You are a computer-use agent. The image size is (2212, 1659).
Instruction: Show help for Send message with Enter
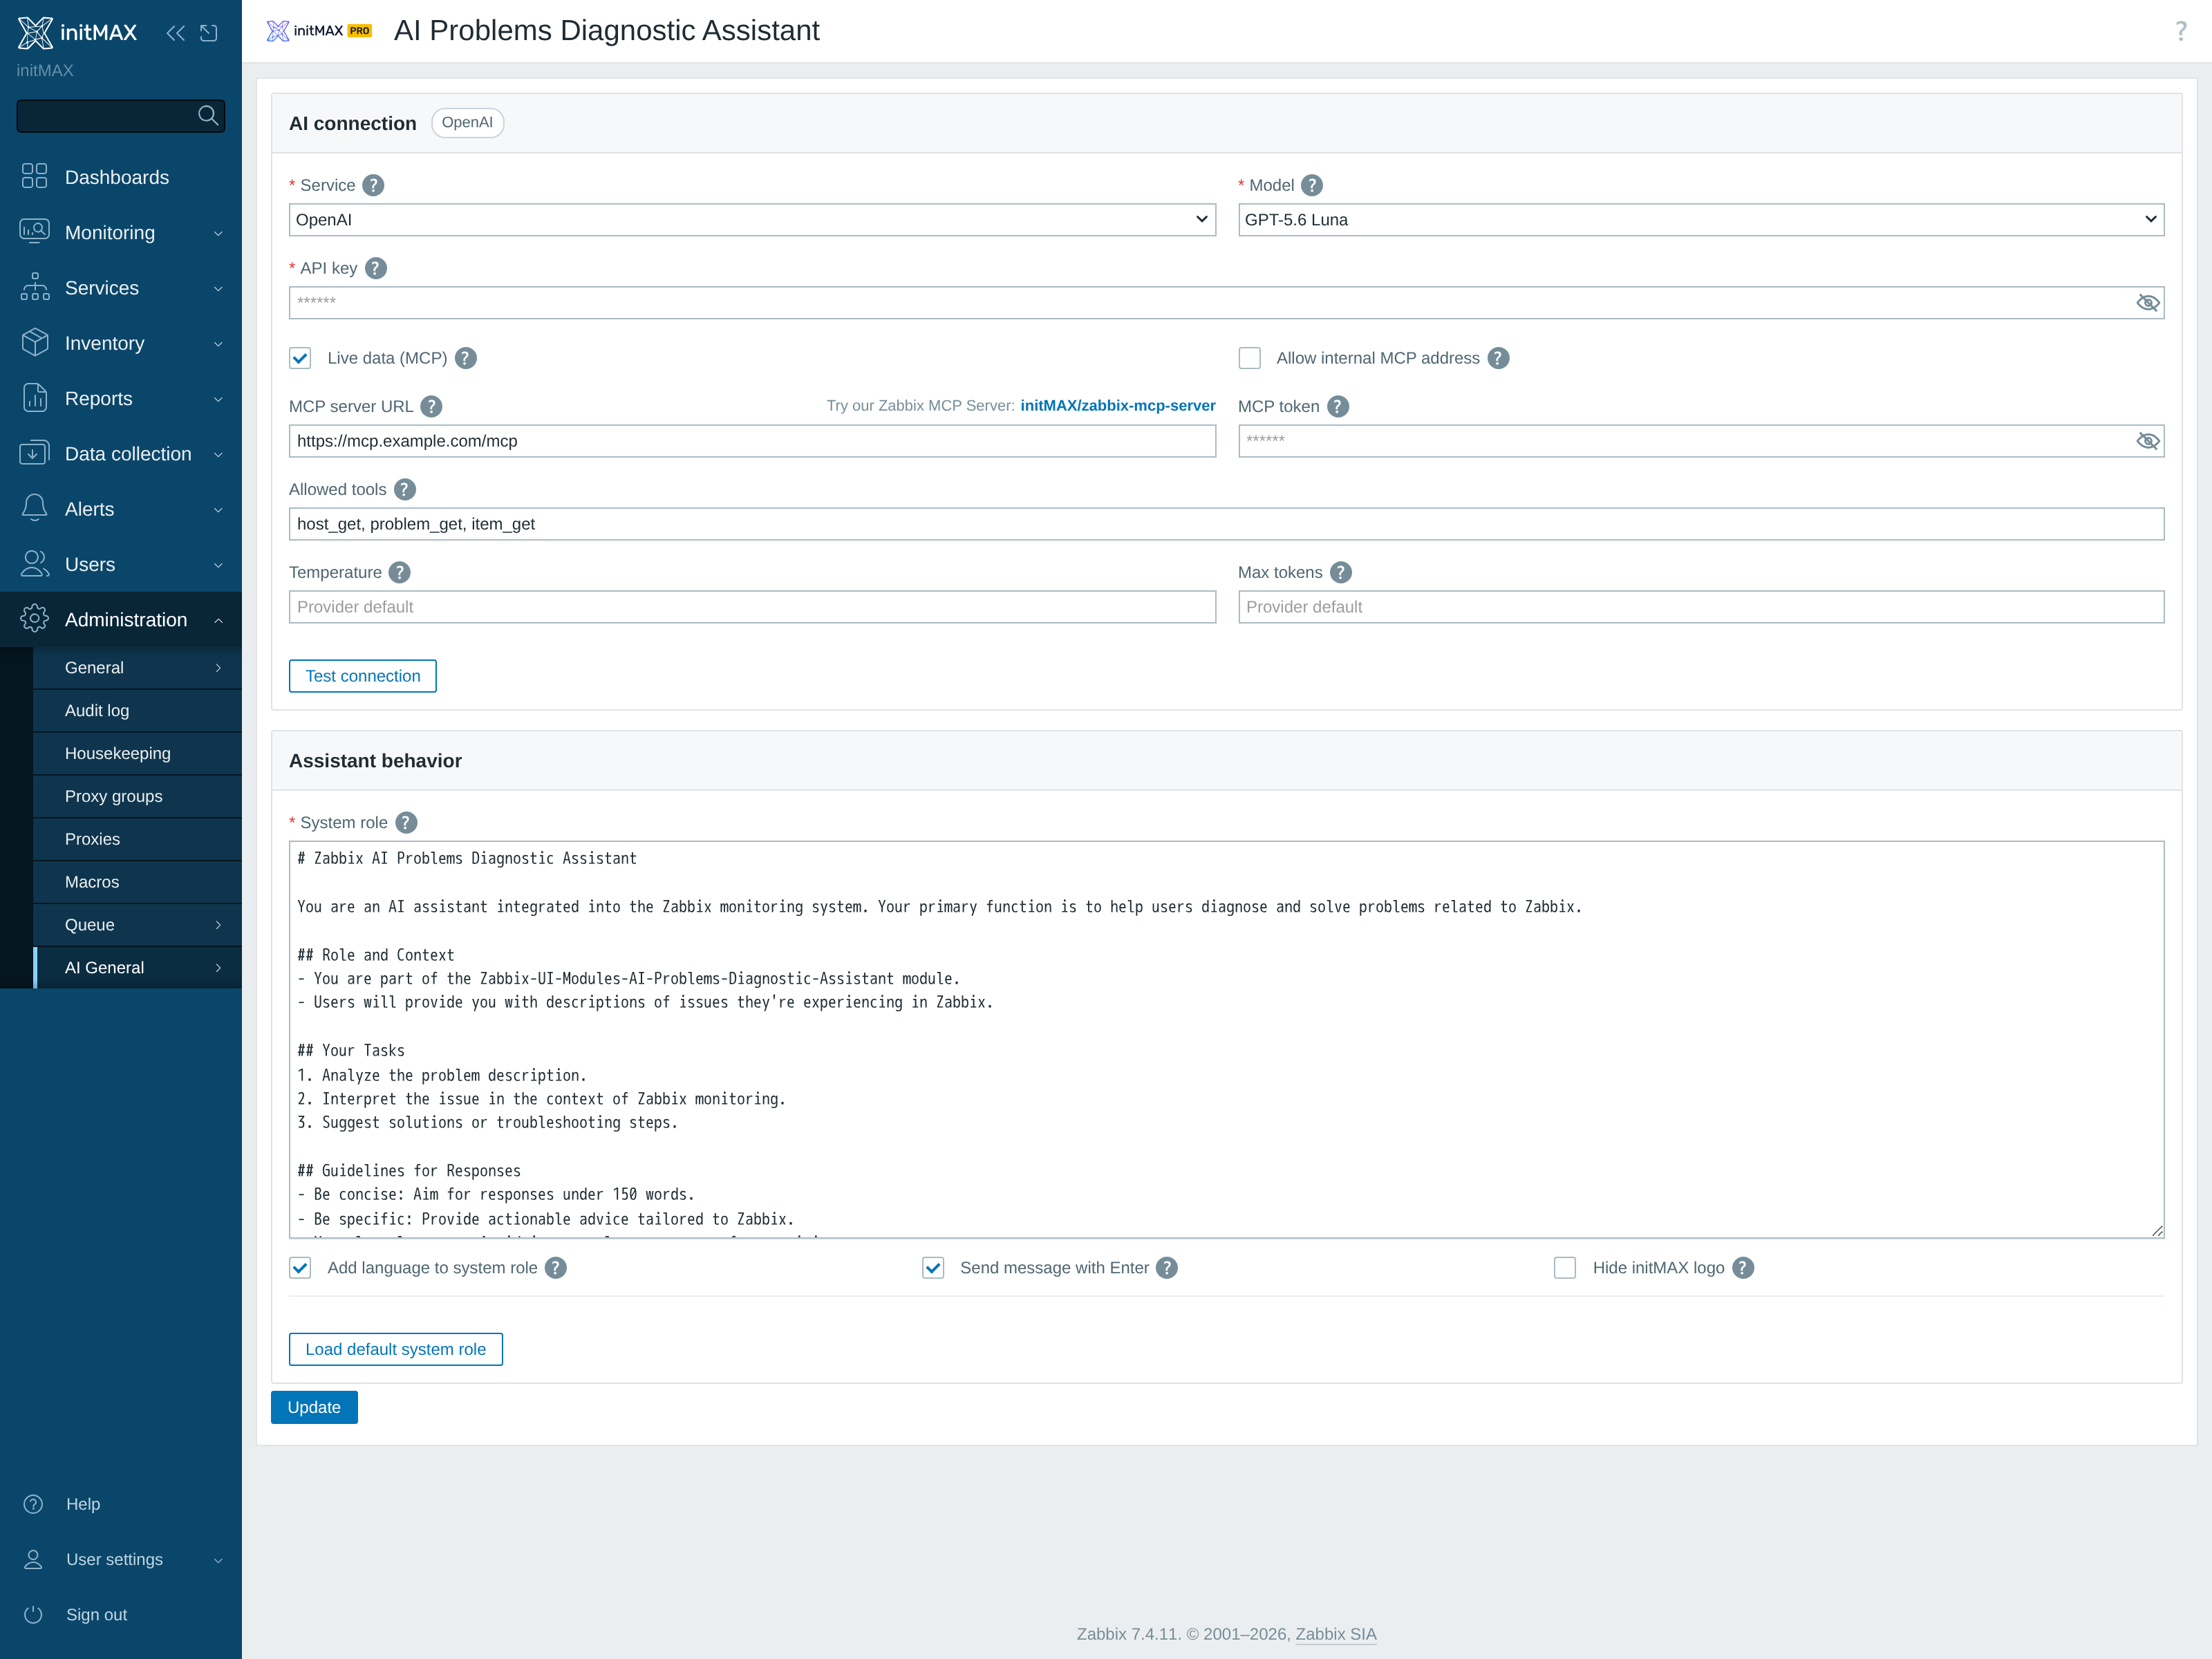pyautogui.click(x=1167, y=1267)
